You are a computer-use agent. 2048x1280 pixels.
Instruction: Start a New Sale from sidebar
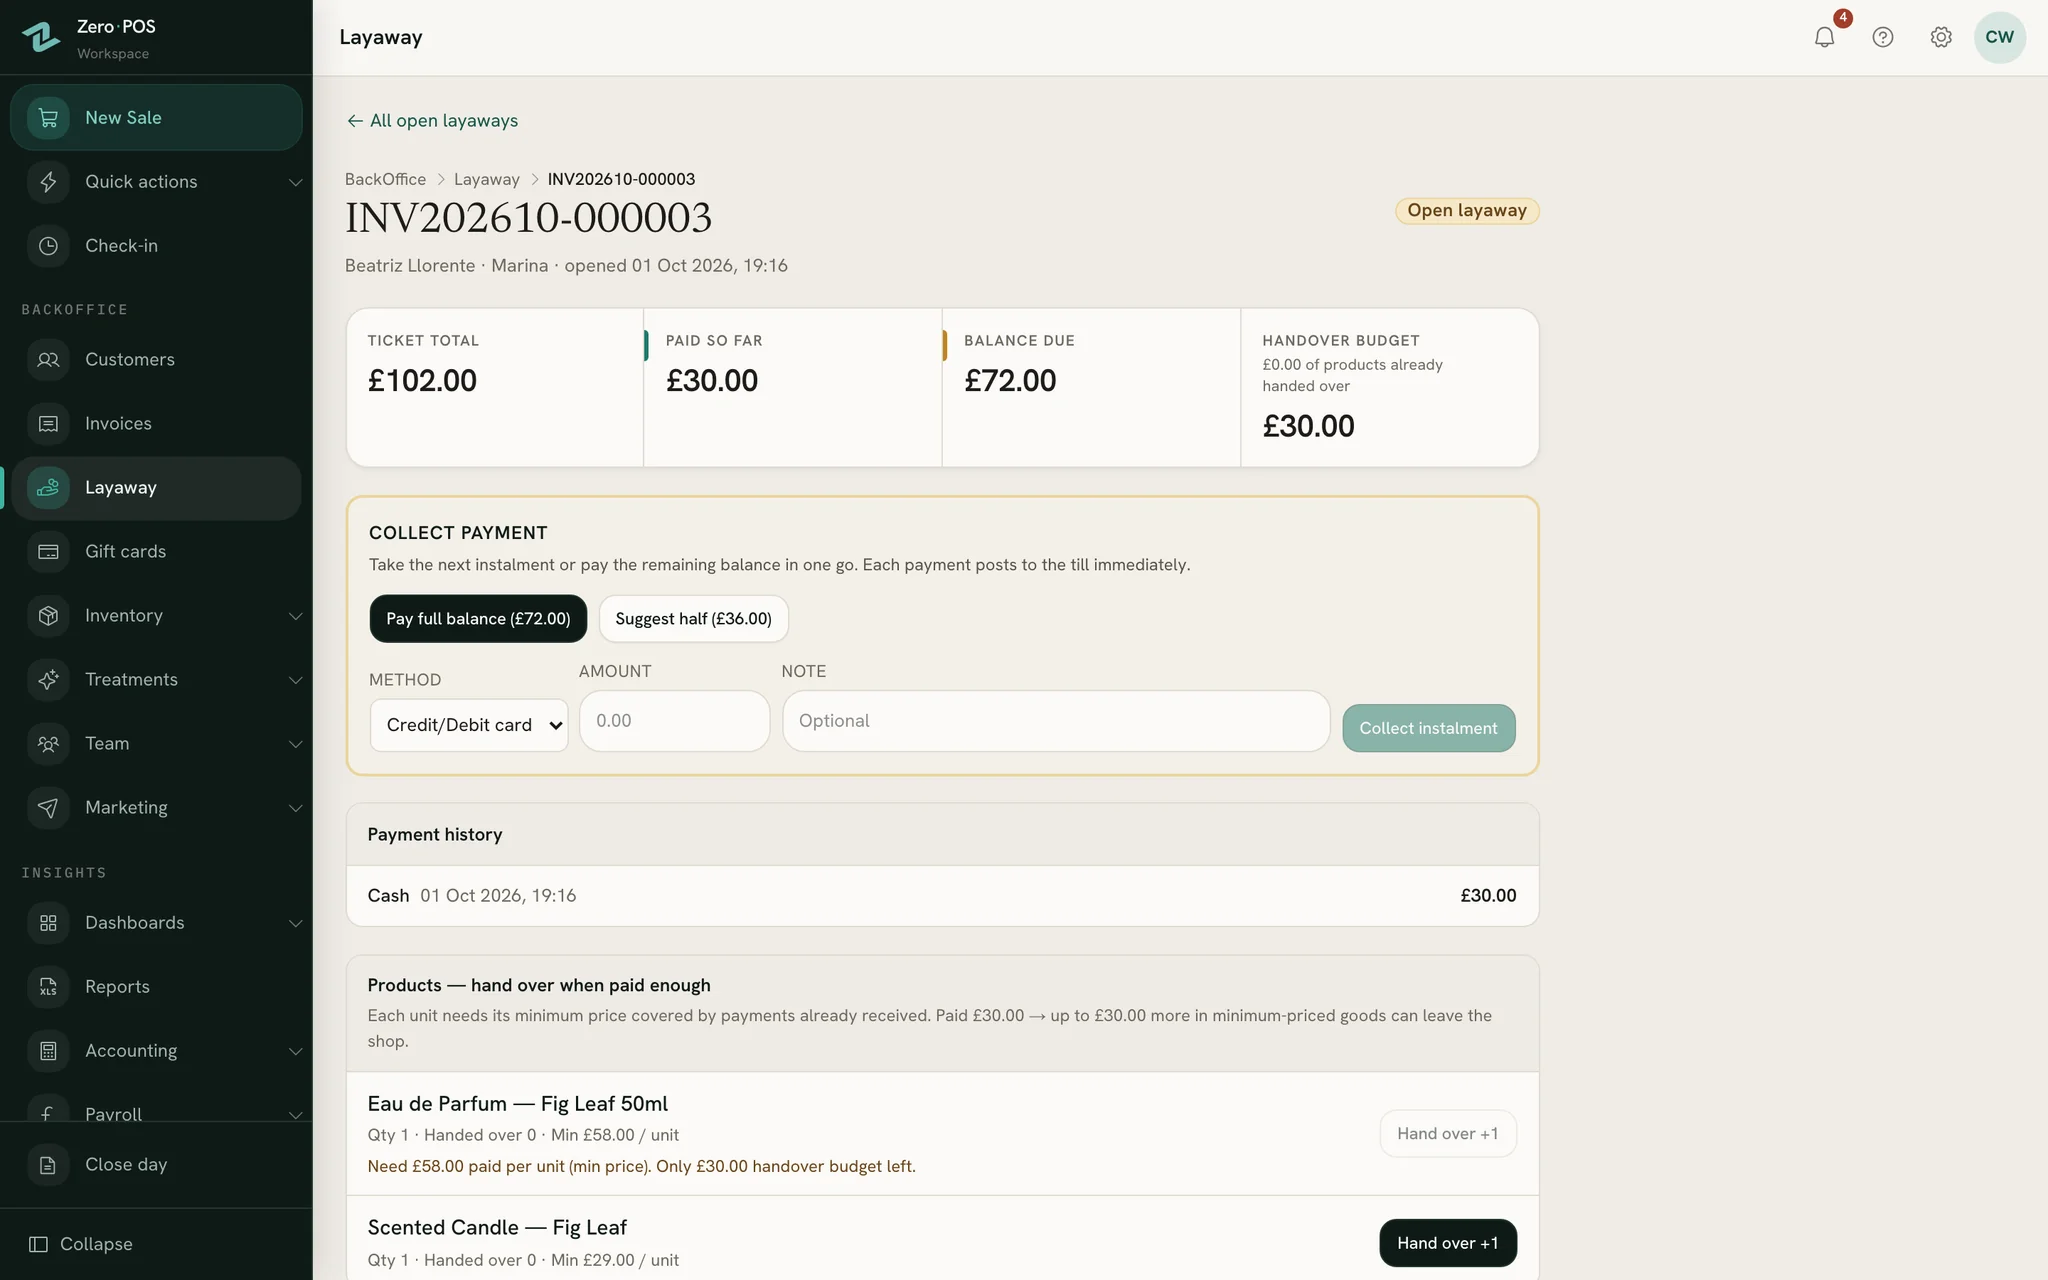(156, 118)
